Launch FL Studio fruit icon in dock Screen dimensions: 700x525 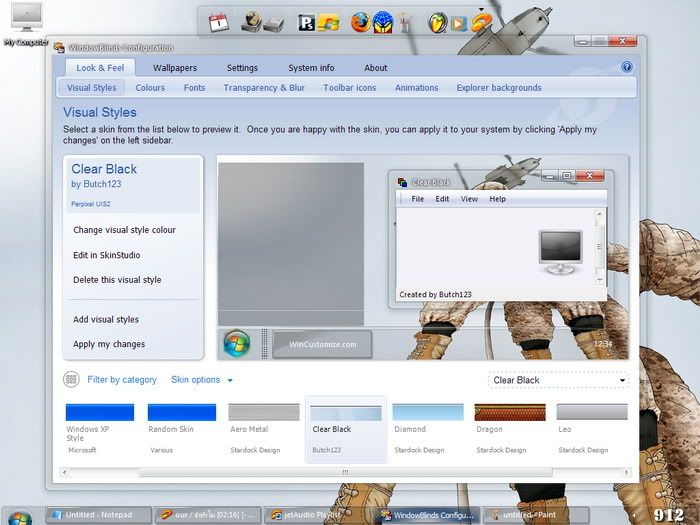438,22
